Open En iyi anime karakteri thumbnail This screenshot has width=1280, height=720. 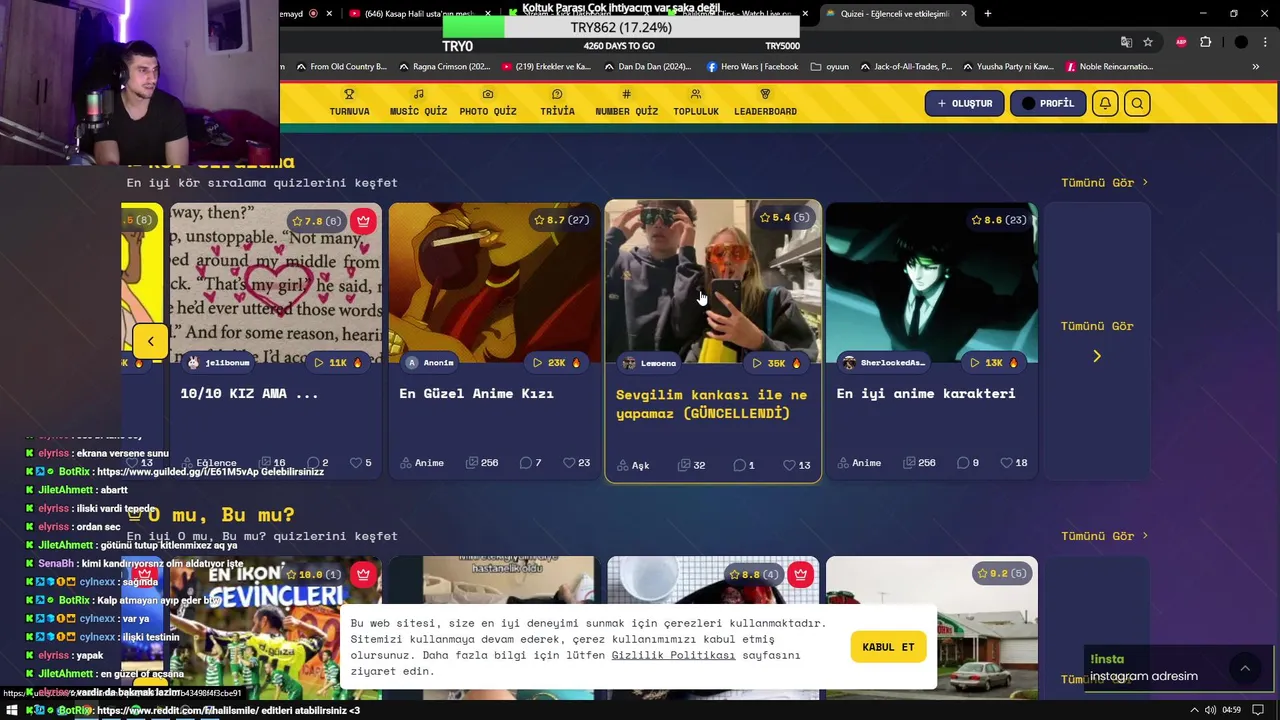point(932,283)
